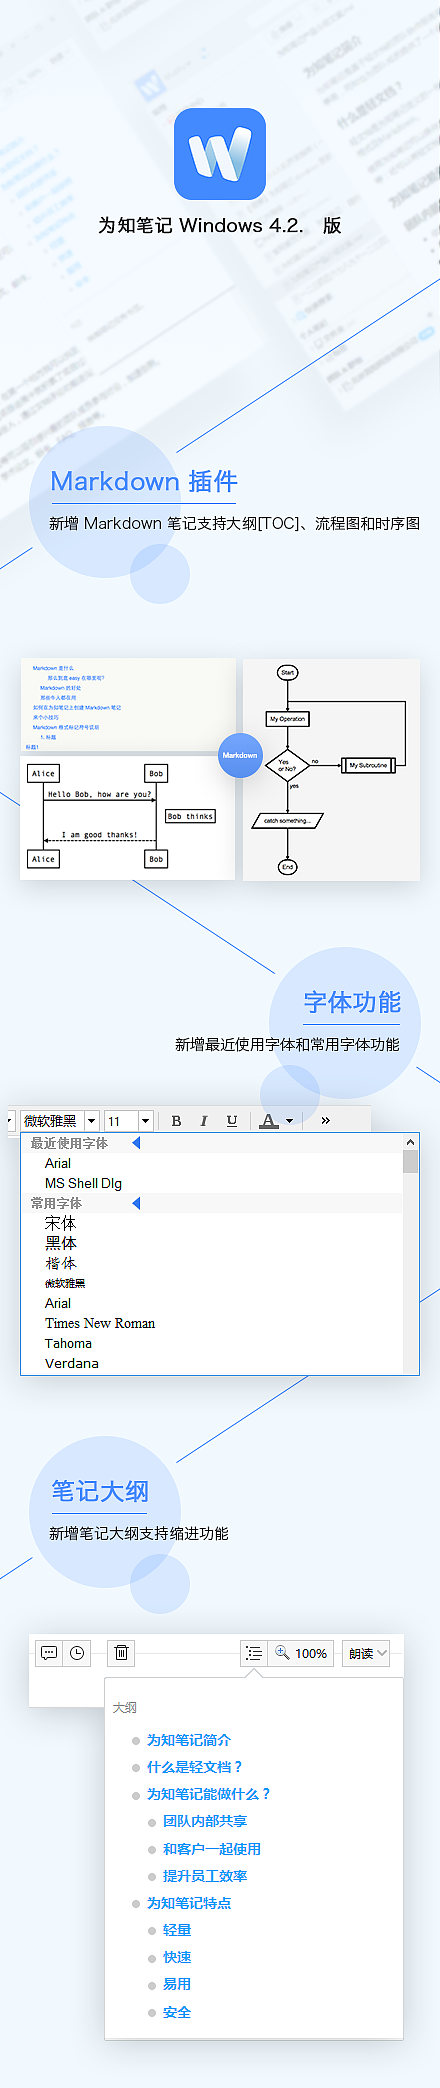The width and height of the screenshot is (440, 2088).
Task: Select MS Shell Dlg font
Action: [83, 1183]
